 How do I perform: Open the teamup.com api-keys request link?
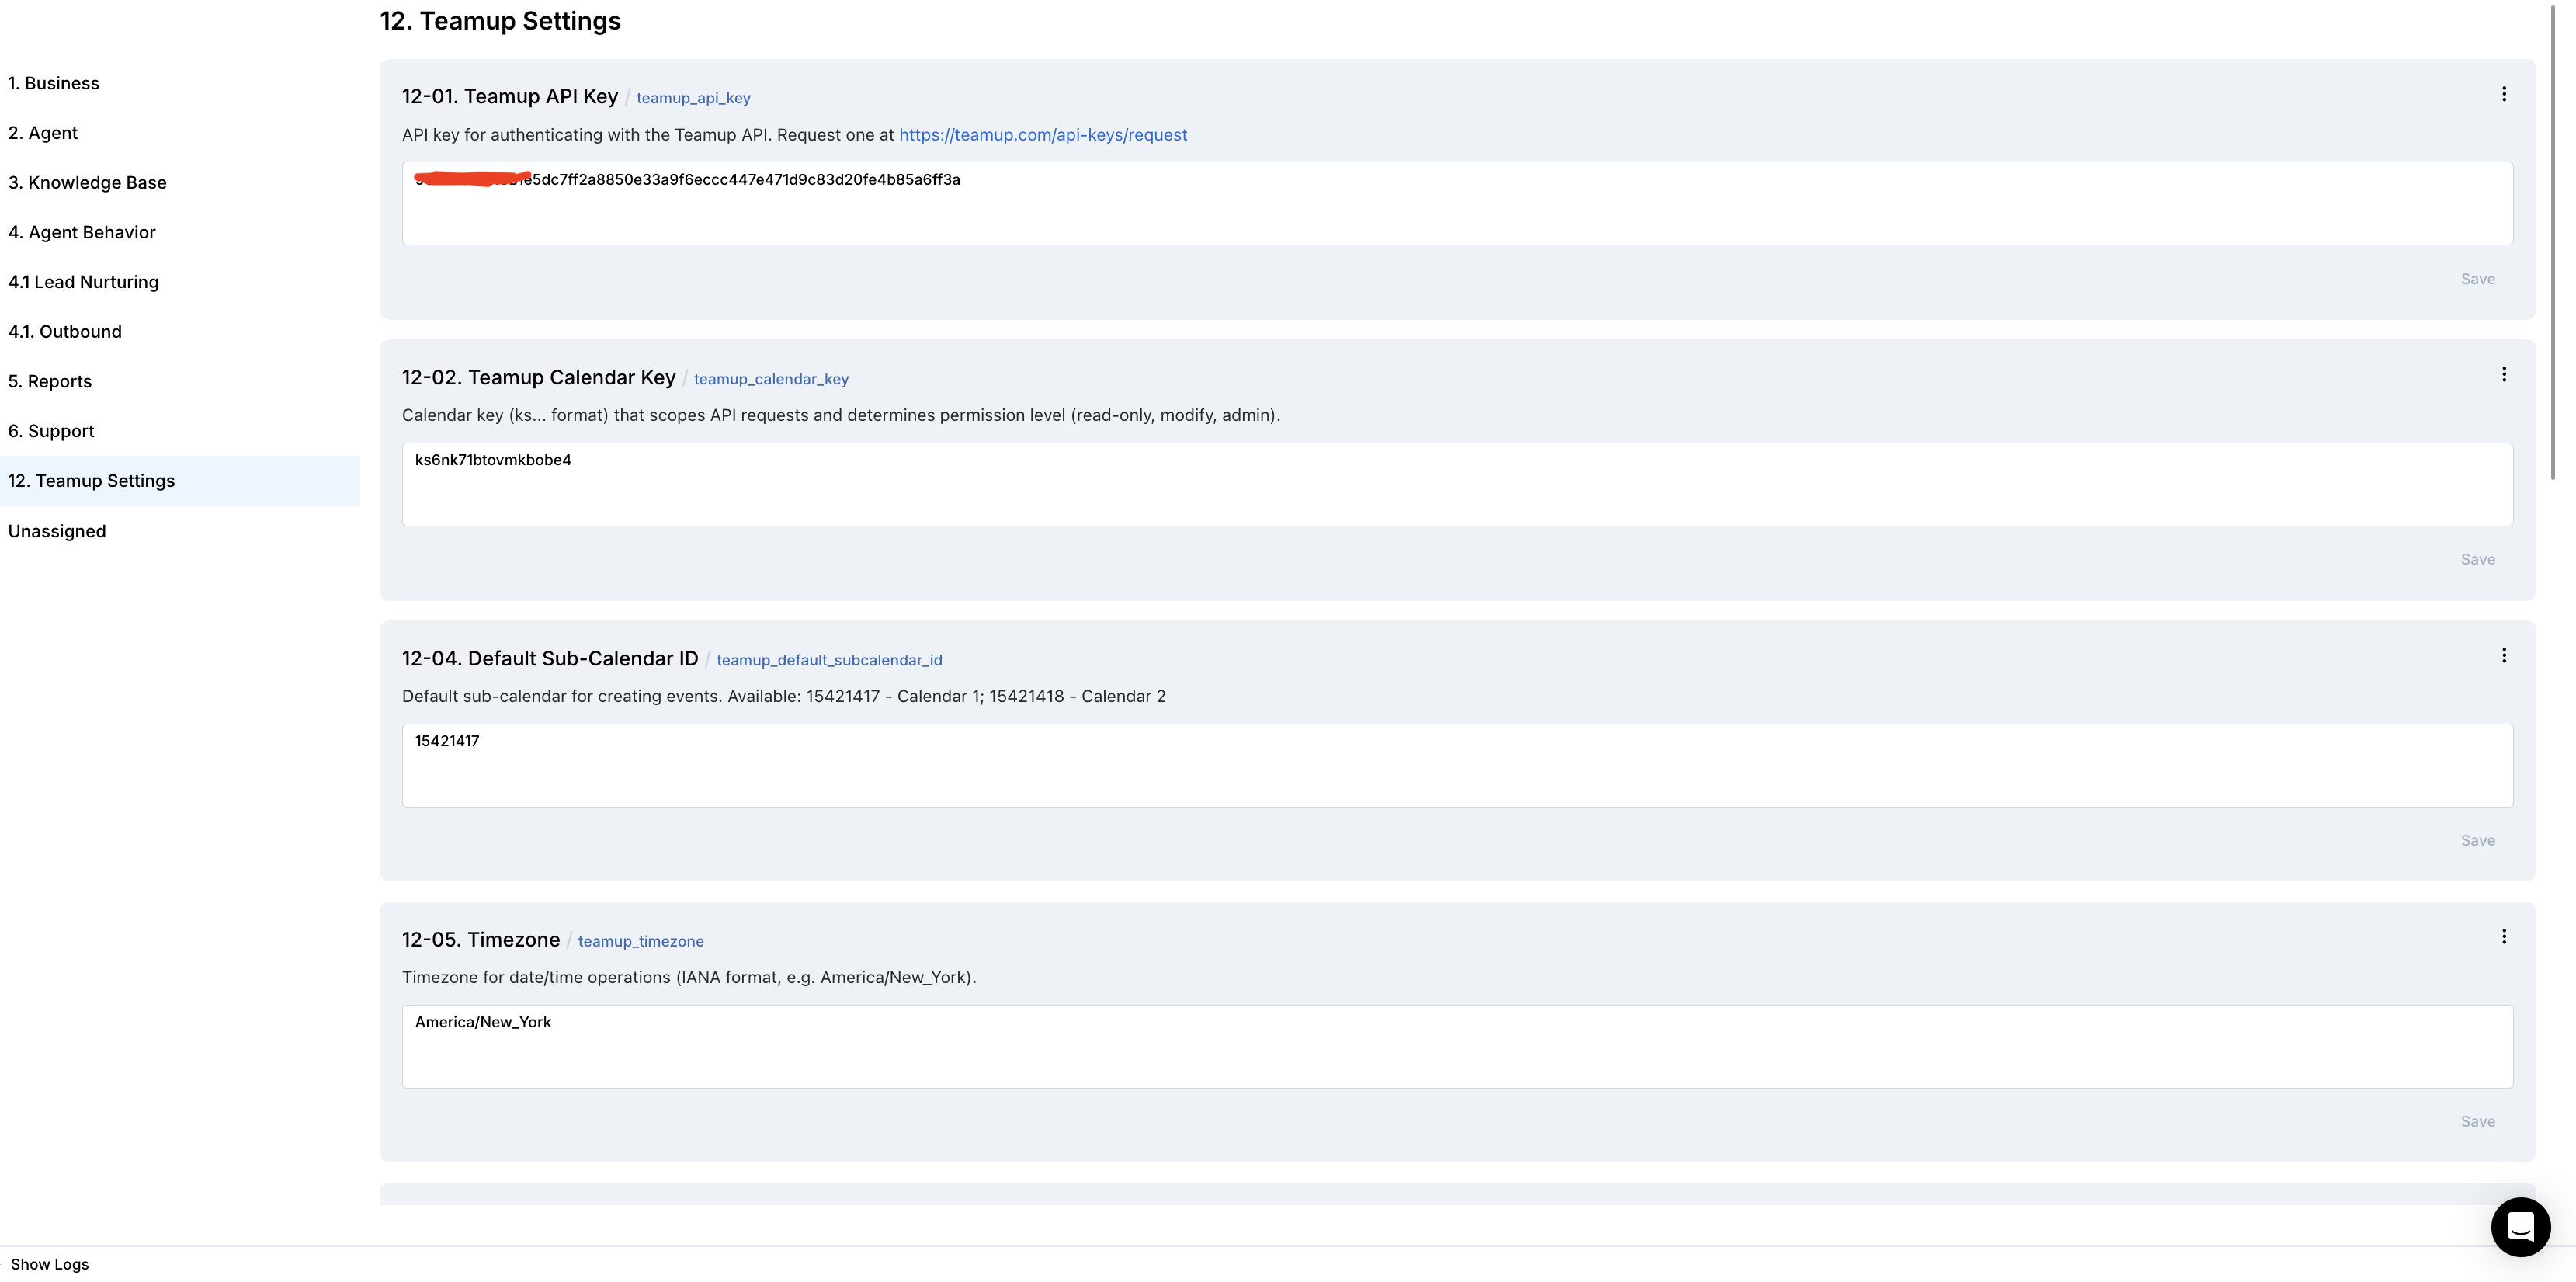click(1043, 135)
